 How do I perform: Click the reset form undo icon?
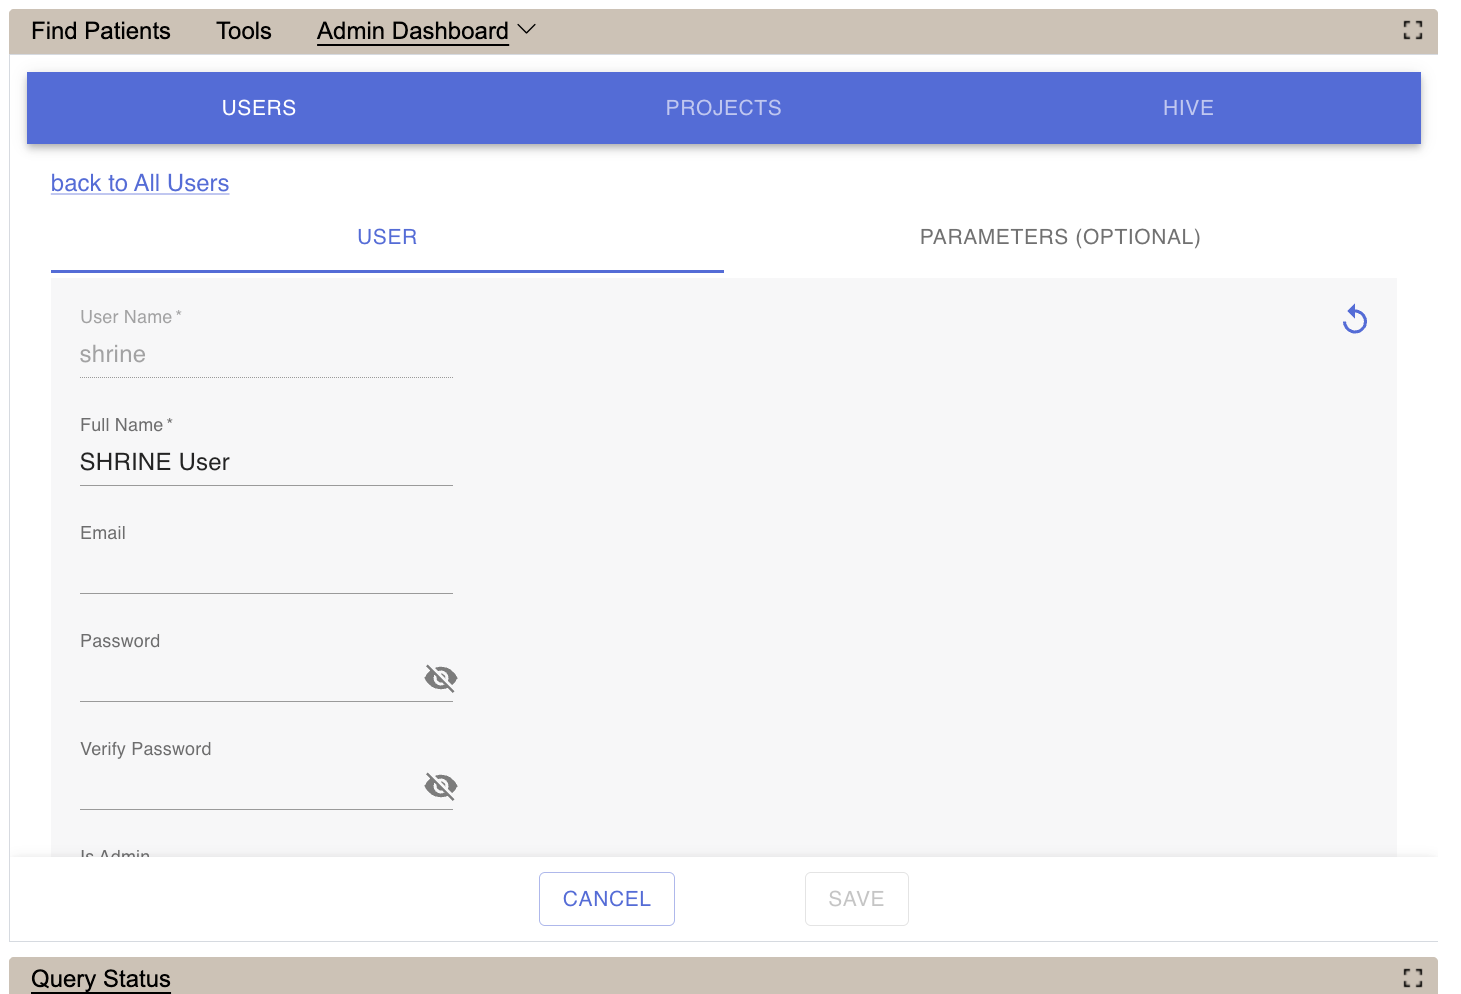coord(1354,319)
